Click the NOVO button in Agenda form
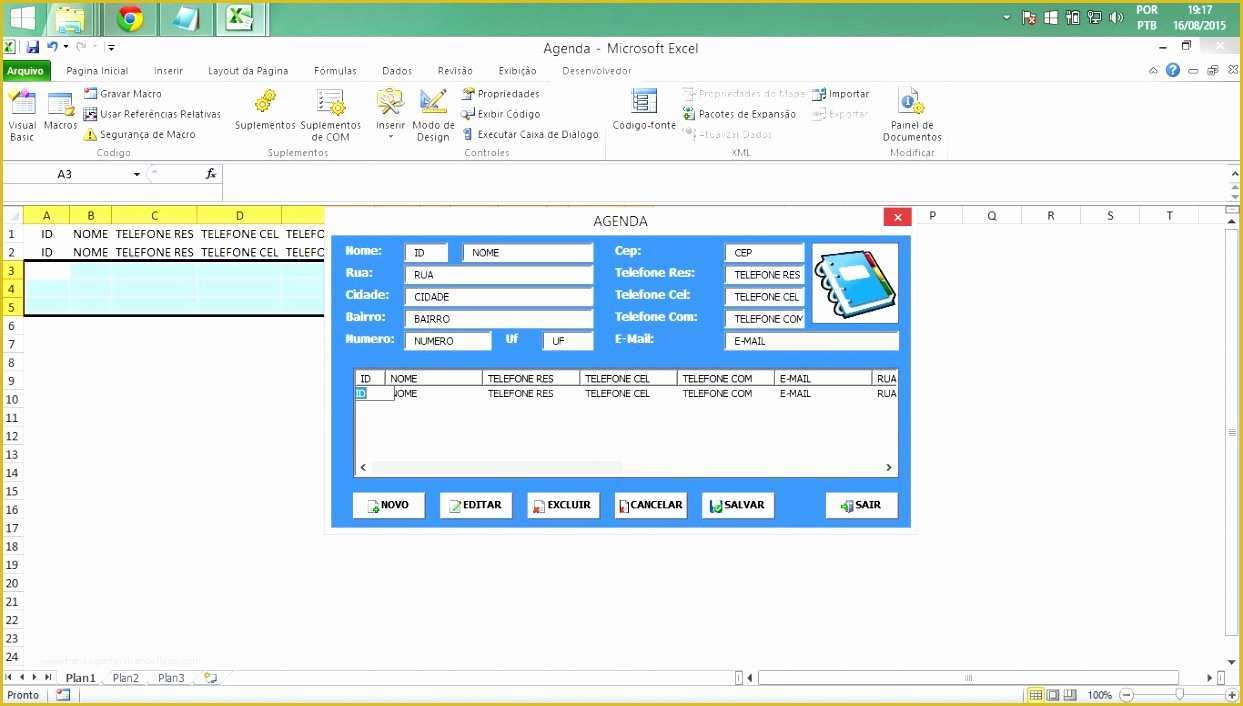 [388, 505]
